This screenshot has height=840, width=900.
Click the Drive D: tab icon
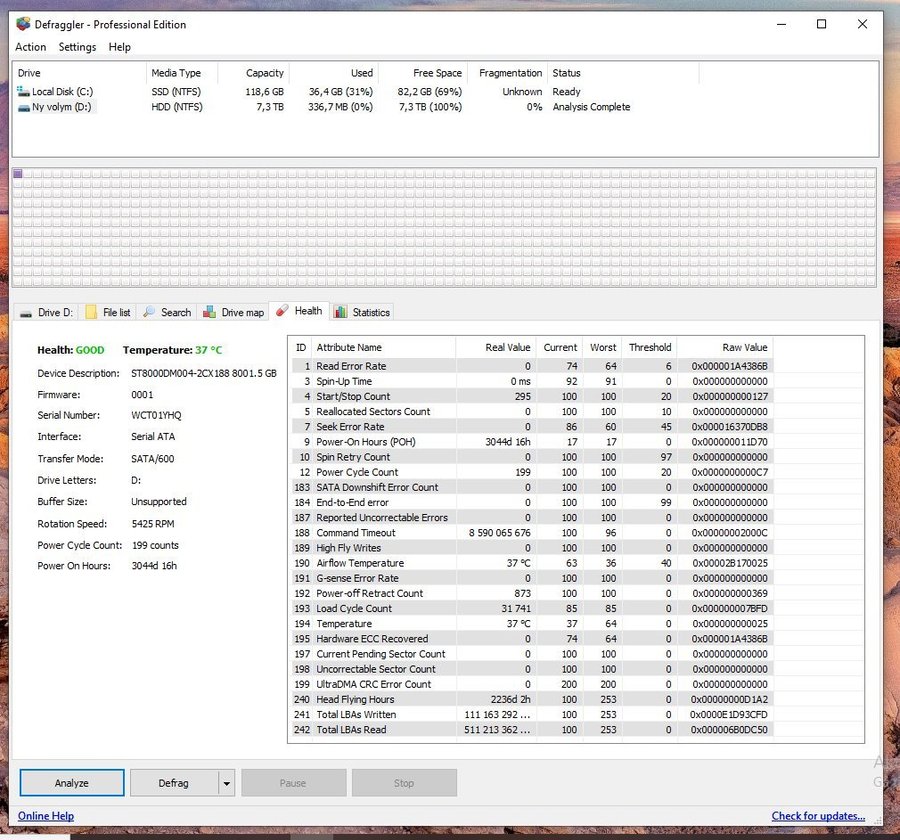26,313
